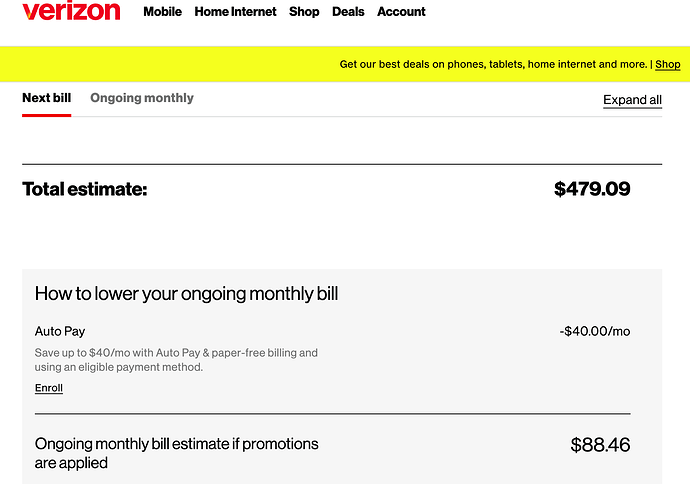Click the $479.09 total amount
The width and height of the screenshot is (690, 497).
pos(592,189)
